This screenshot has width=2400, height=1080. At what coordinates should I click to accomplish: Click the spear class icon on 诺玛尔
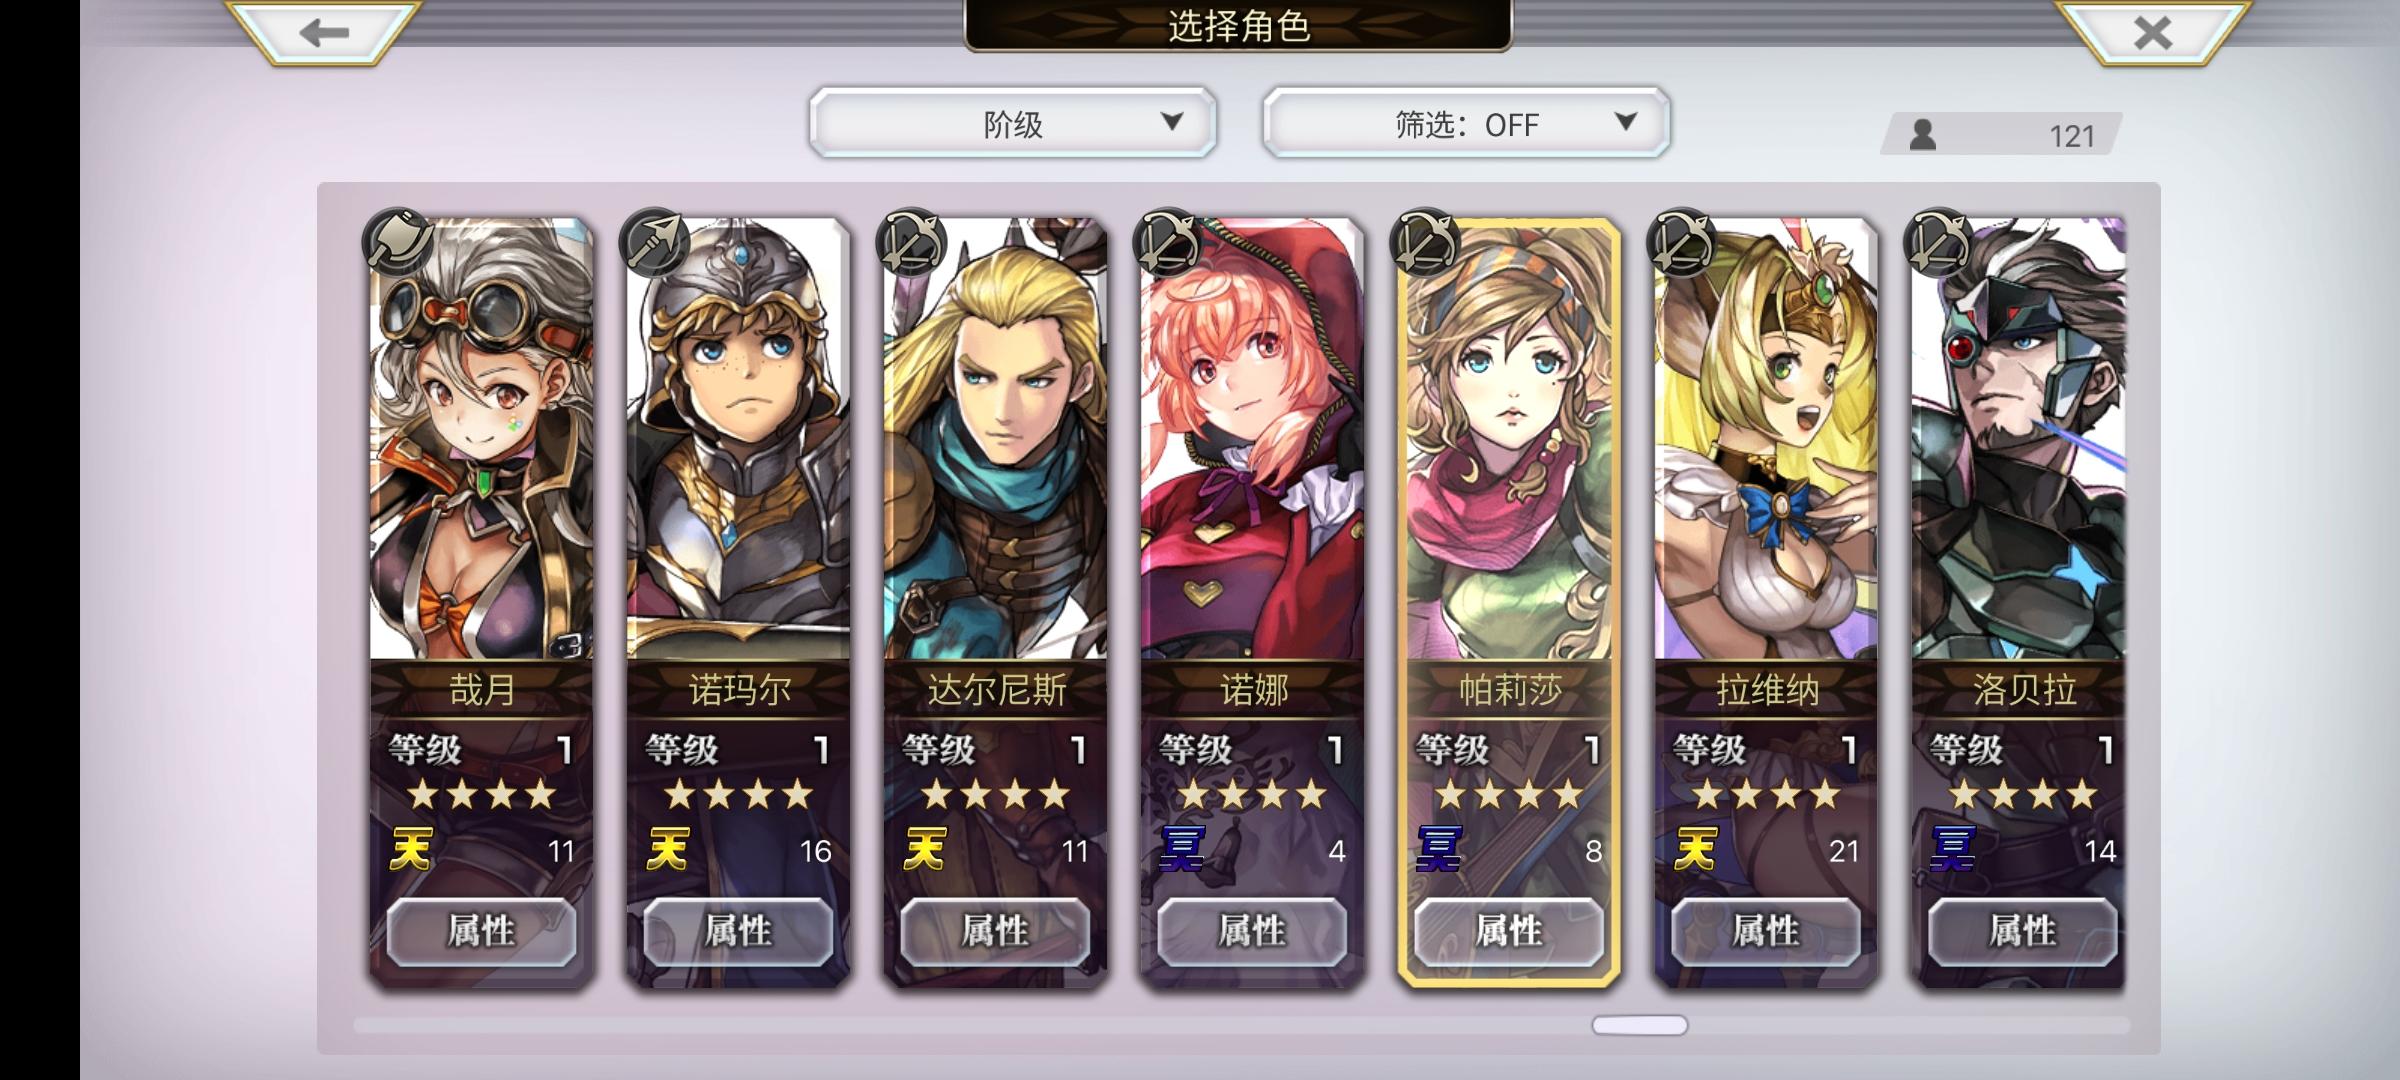tap(655, 242)
